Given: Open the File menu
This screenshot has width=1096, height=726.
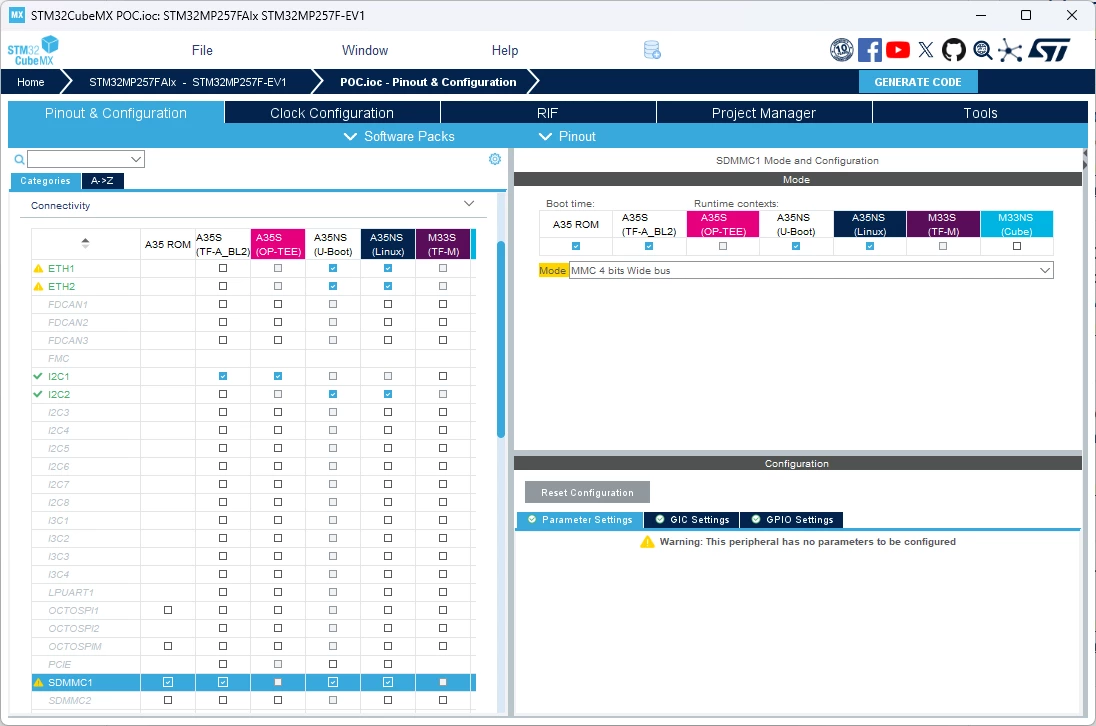Looking at the screenshot, I should [202, 50].
